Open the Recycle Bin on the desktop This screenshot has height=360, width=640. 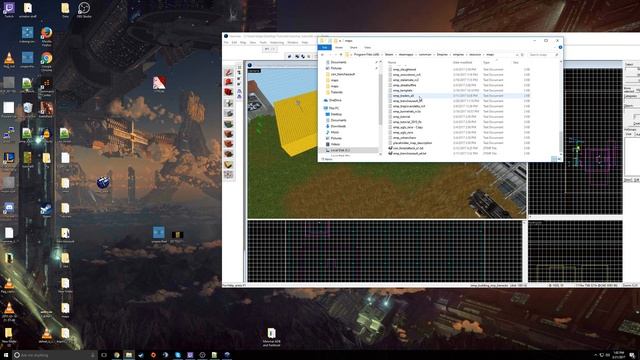(x=28, y=109)
